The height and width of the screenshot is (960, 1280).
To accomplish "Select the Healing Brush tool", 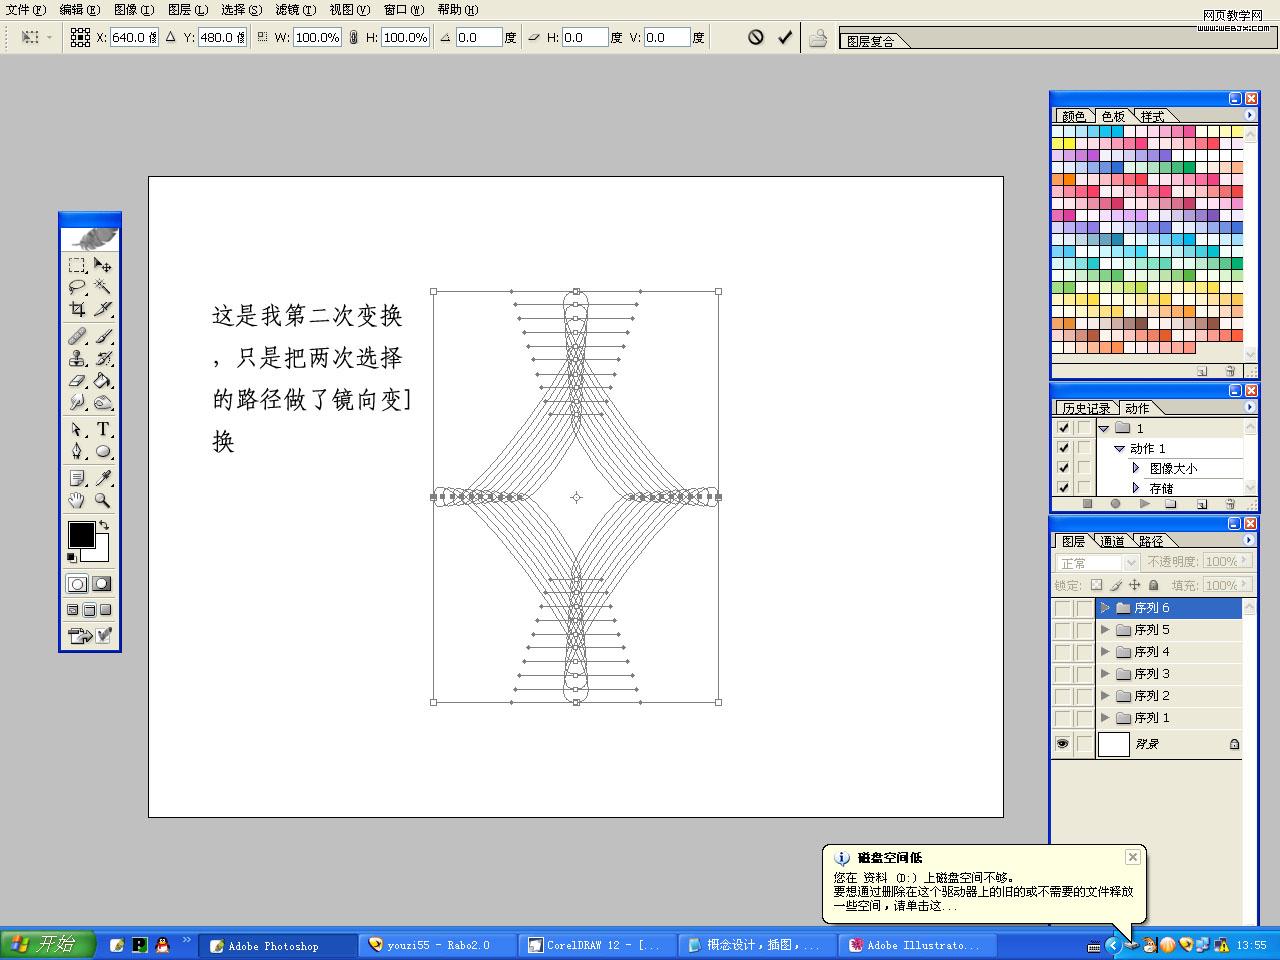I will click(x=77, y=337).
